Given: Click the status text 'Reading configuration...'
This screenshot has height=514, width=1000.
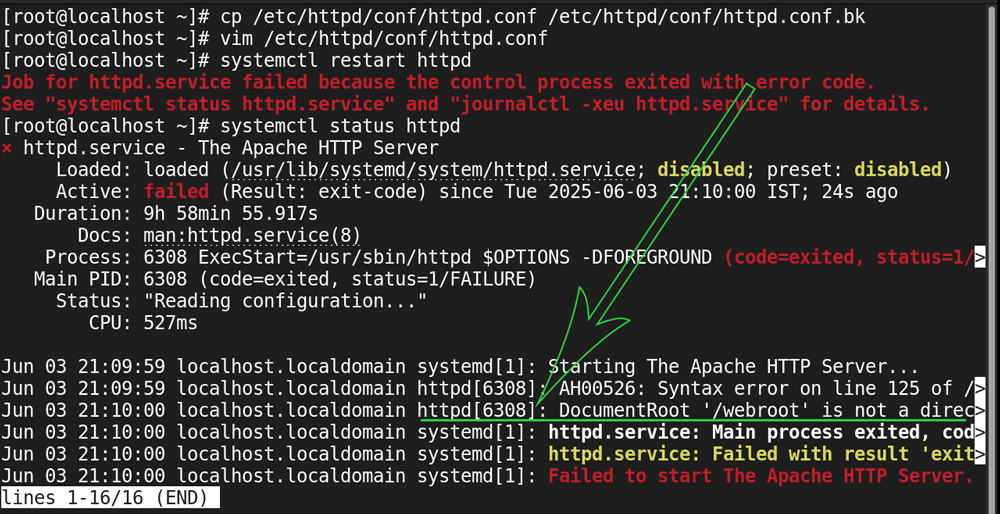Looking at the screenshot, I should [x=286, y=301].
